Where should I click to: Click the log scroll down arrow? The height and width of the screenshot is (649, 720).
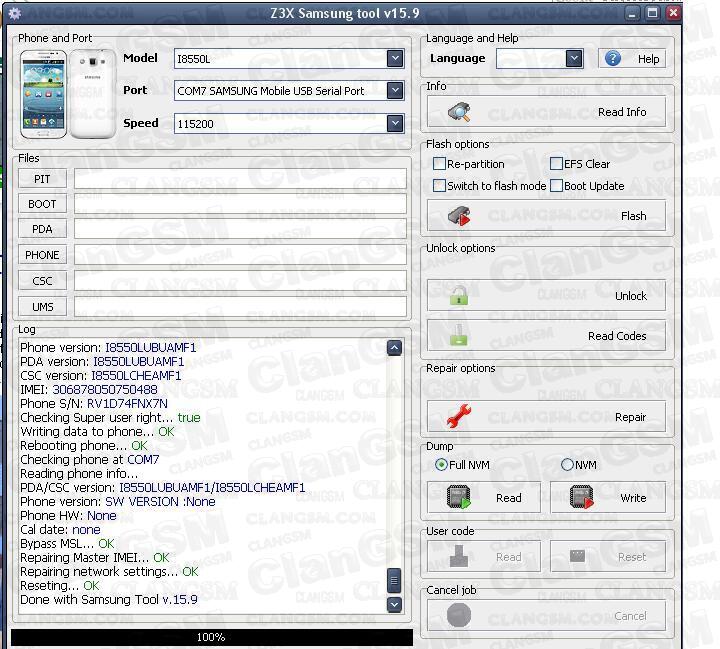(394, 604)
